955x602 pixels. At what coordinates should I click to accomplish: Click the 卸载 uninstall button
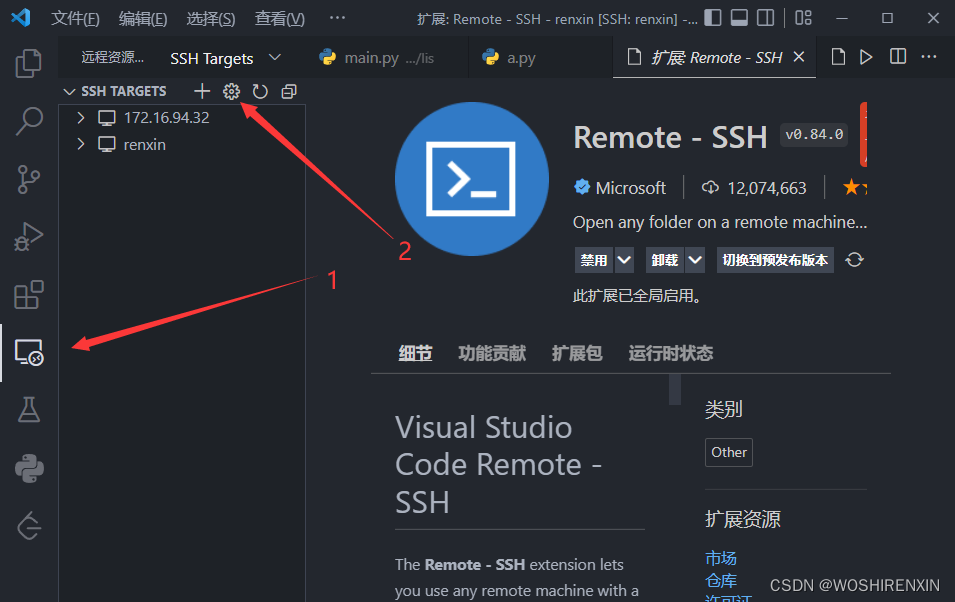(x=664, y=260)
